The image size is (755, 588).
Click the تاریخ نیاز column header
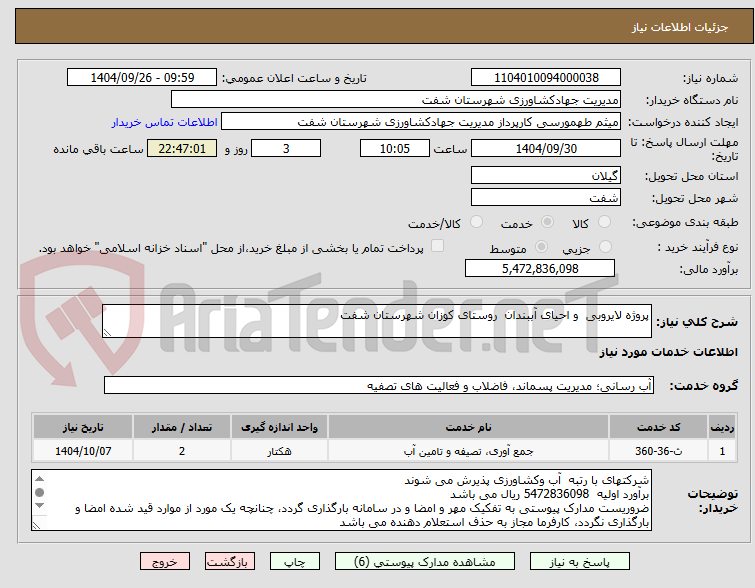tap(83, 427)
